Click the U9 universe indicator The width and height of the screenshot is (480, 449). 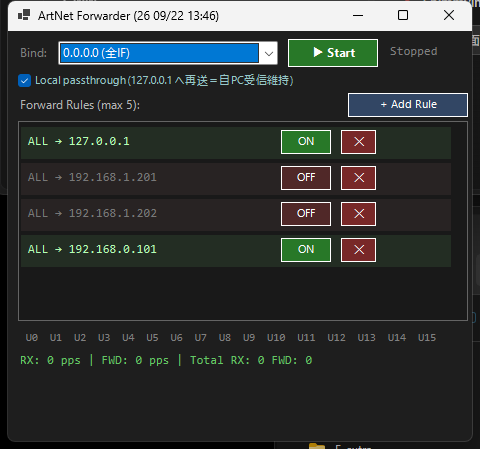(249, 338)
